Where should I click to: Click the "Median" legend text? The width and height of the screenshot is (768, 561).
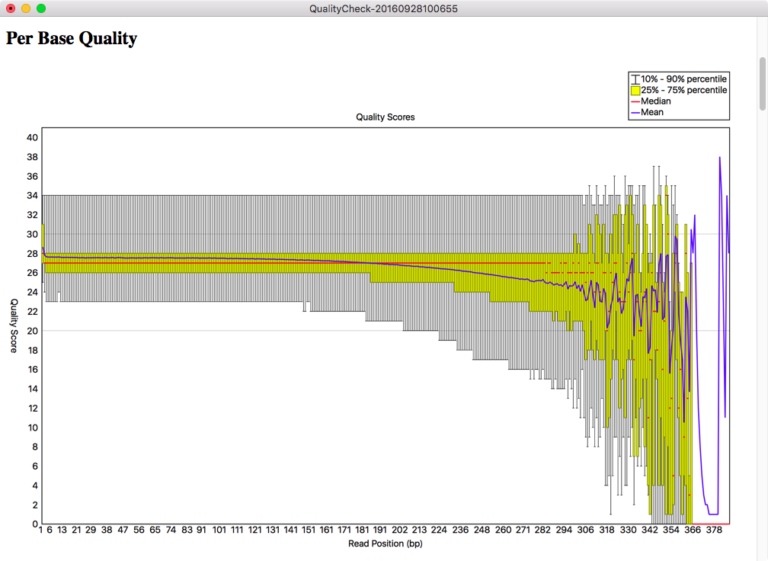point(656,101)
